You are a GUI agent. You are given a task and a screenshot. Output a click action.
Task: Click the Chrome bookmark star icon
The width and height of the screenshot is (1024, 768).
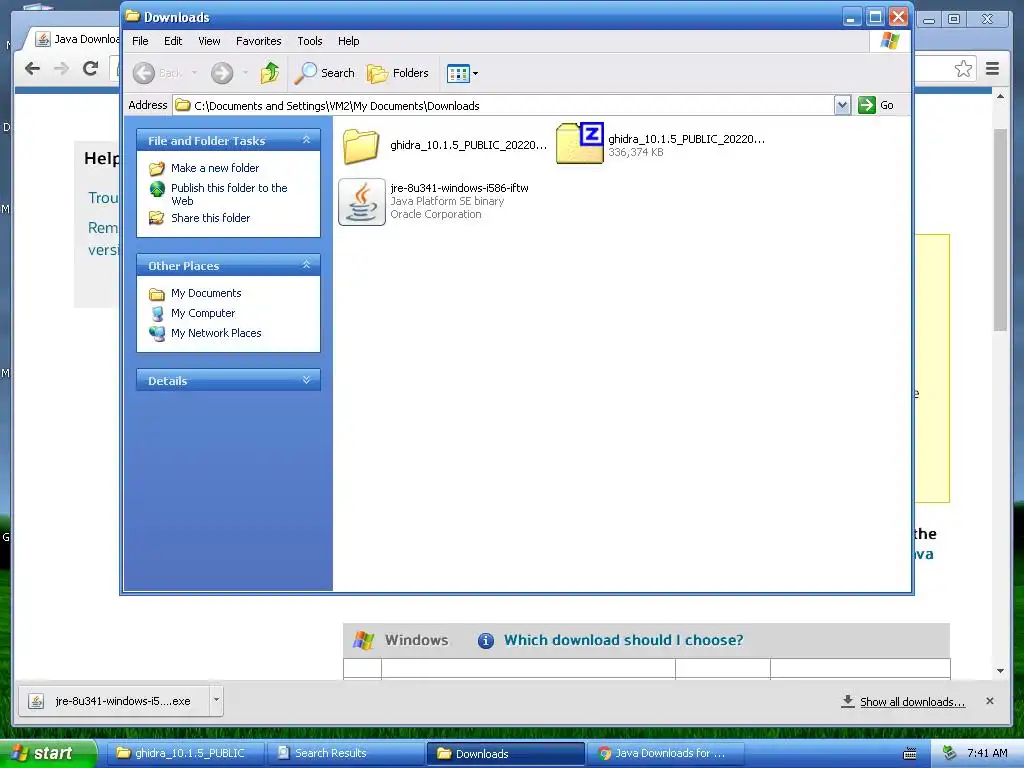[x=963, y=69]
